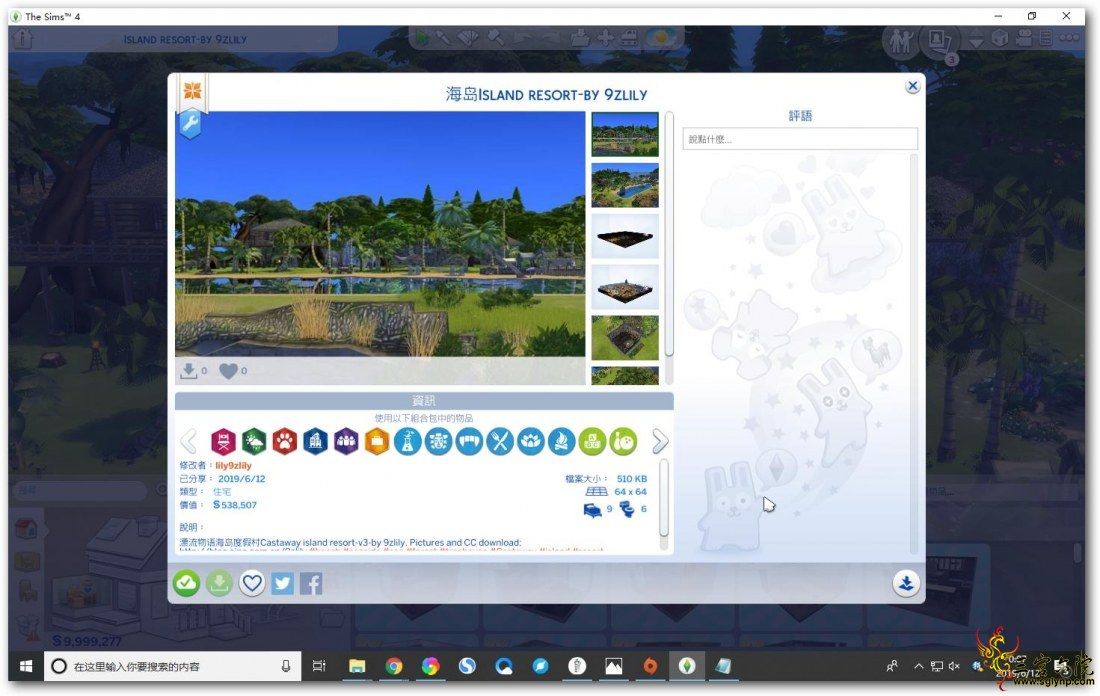1100x696 pixels.
Task: Open Task View from the taskbar
Action: pyautogui.click(x=318, y=667)
